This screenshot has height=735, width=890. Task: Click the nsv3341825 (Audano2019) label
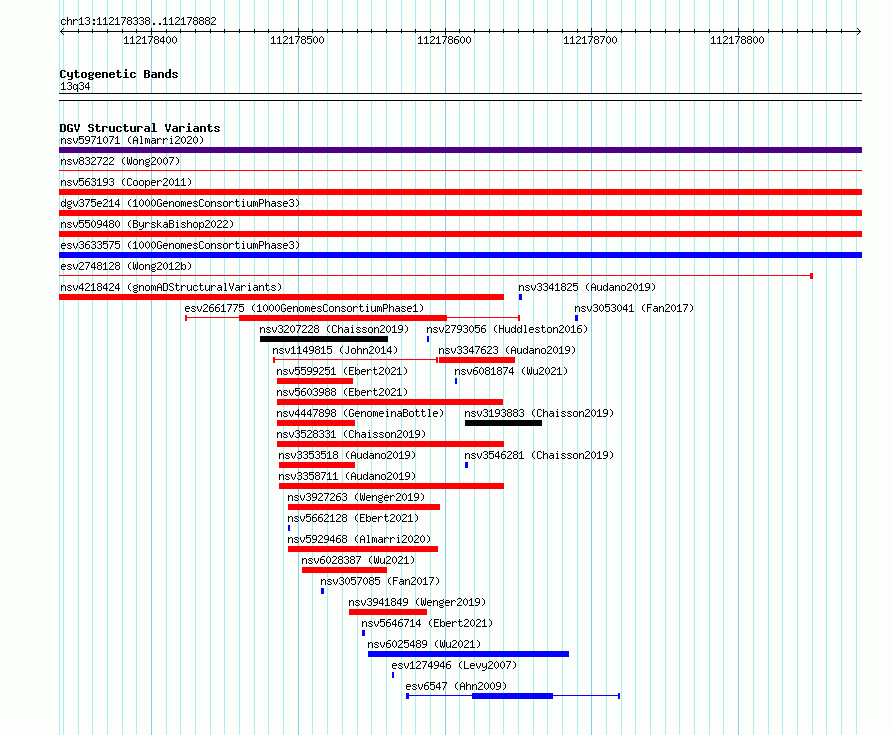(587, 287)
